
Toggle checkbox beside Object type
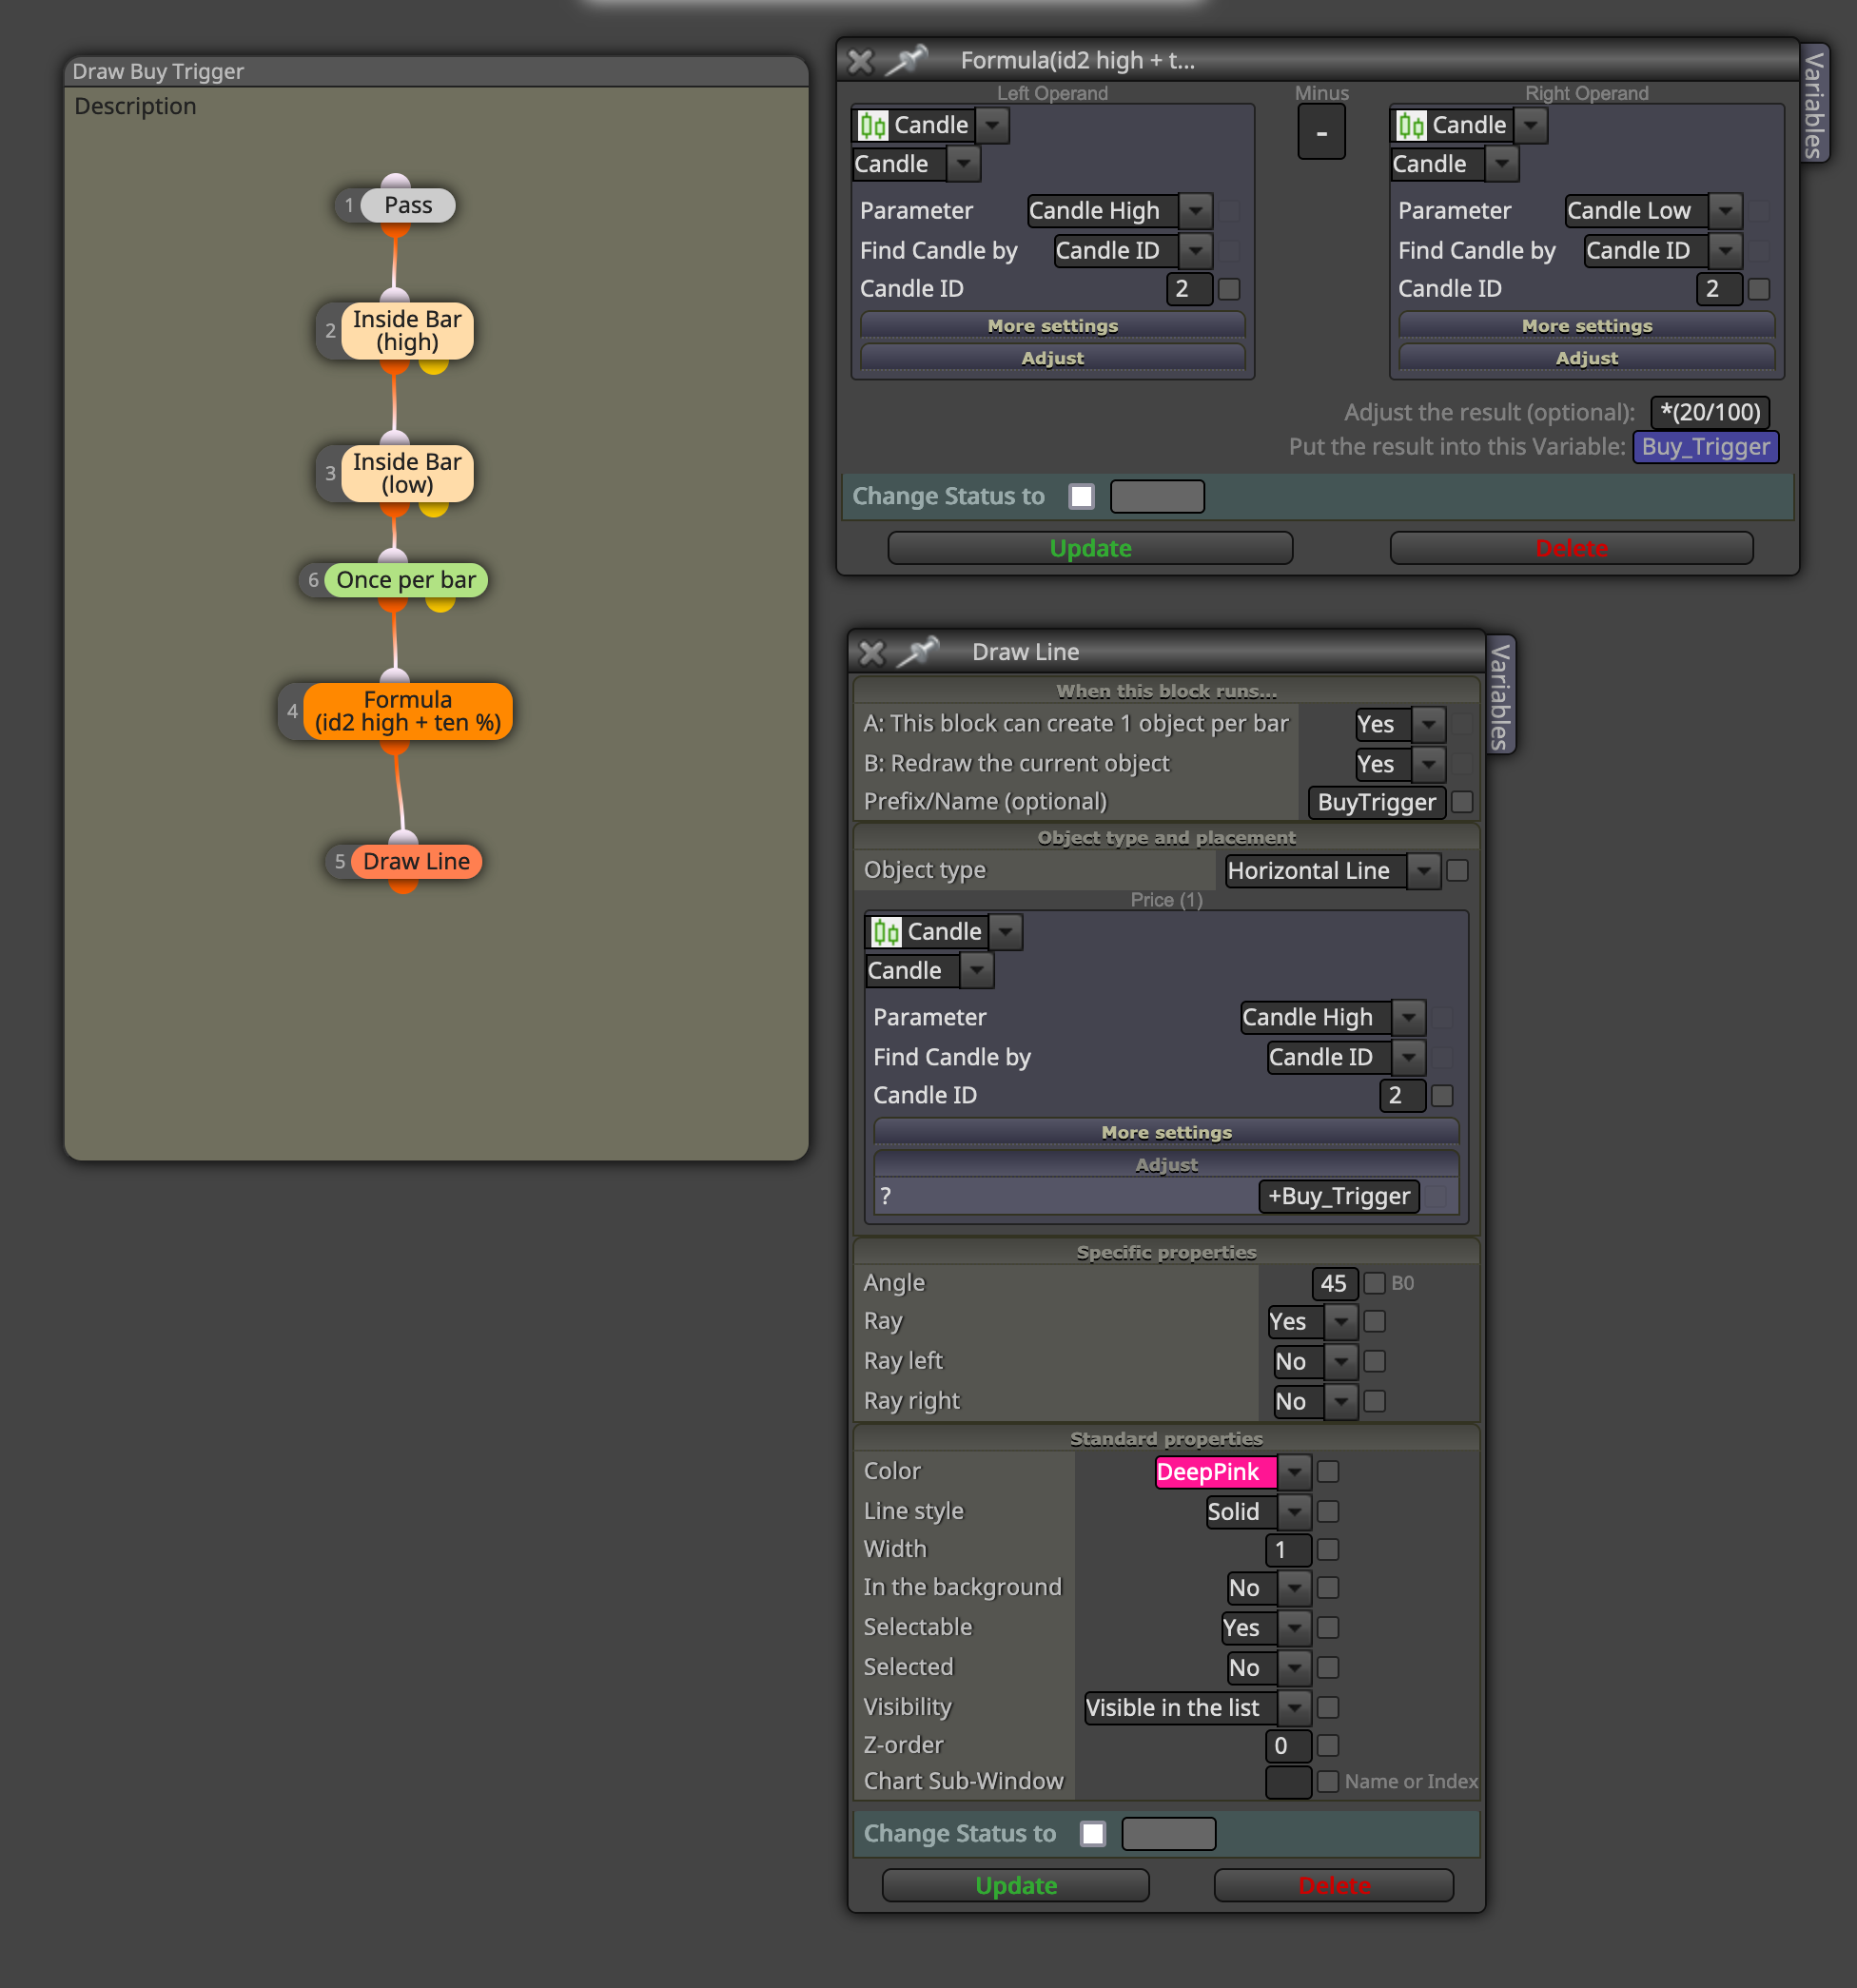coord(1458,871)
